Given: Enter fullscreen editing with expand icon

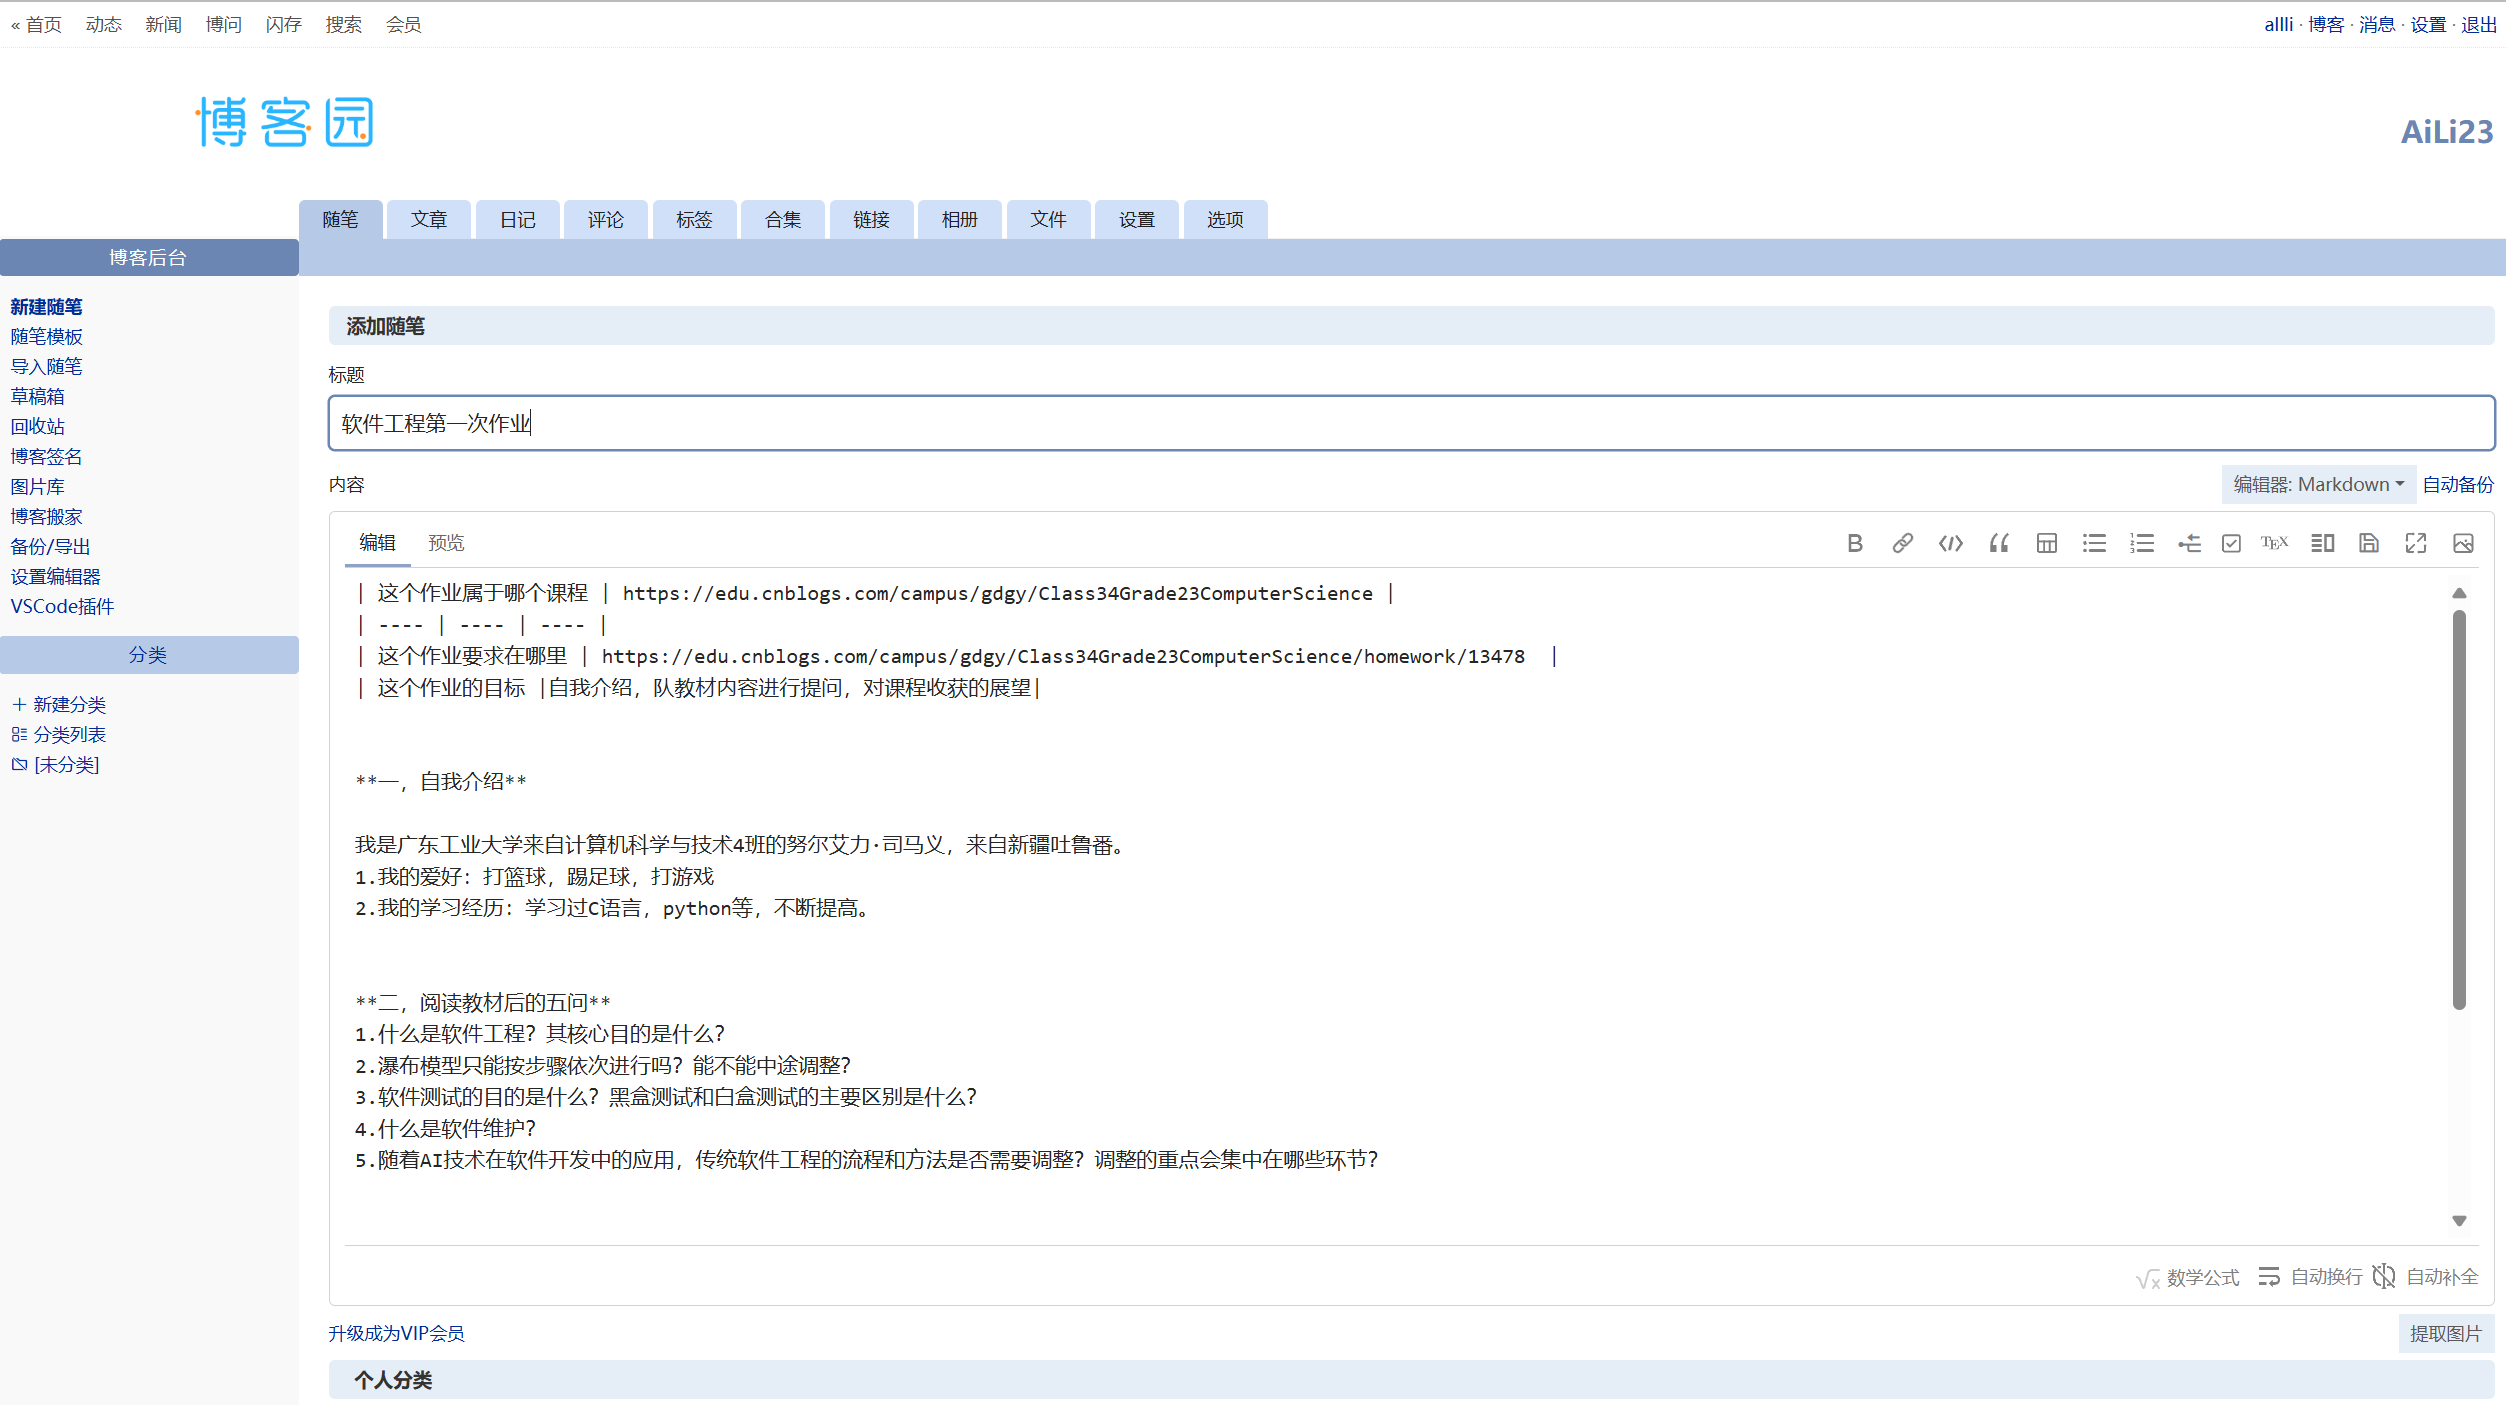Looking at the screenshot, I should (x=2415, y=543).
